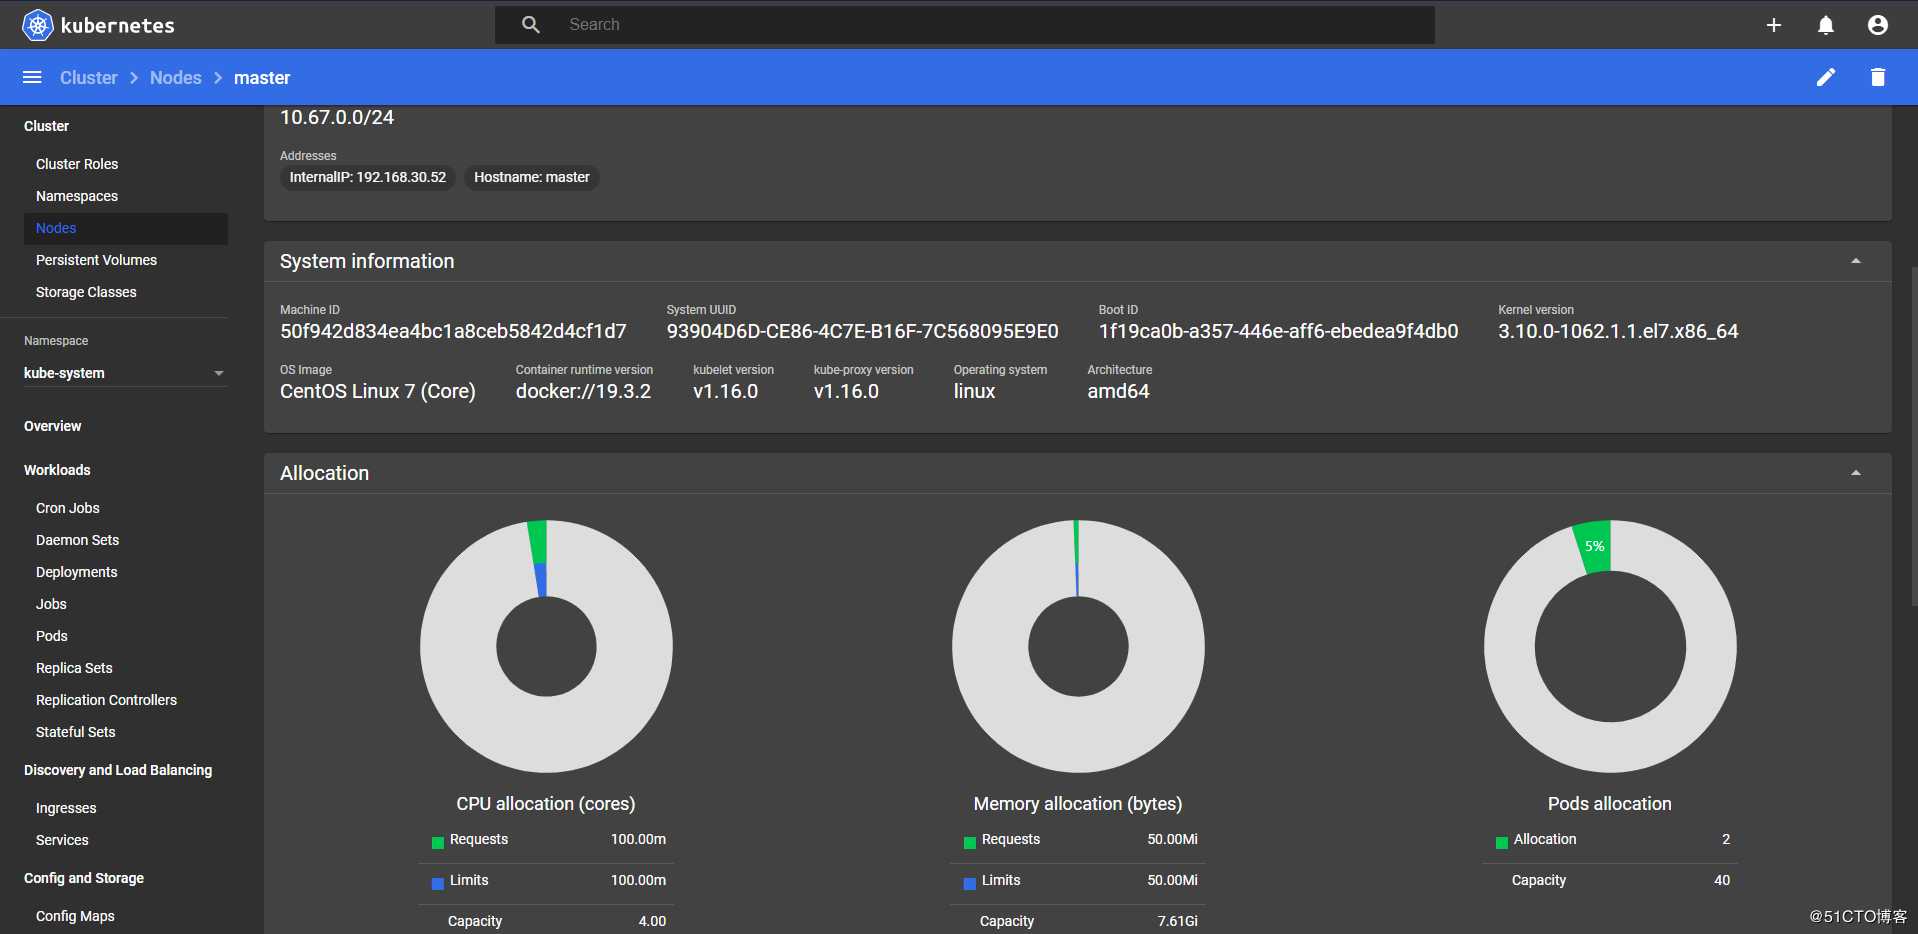The width and height of the screenshot is (1918, 934).
Task: Click green Pods Allocation legend swatch
Action: pos(1501,843)
